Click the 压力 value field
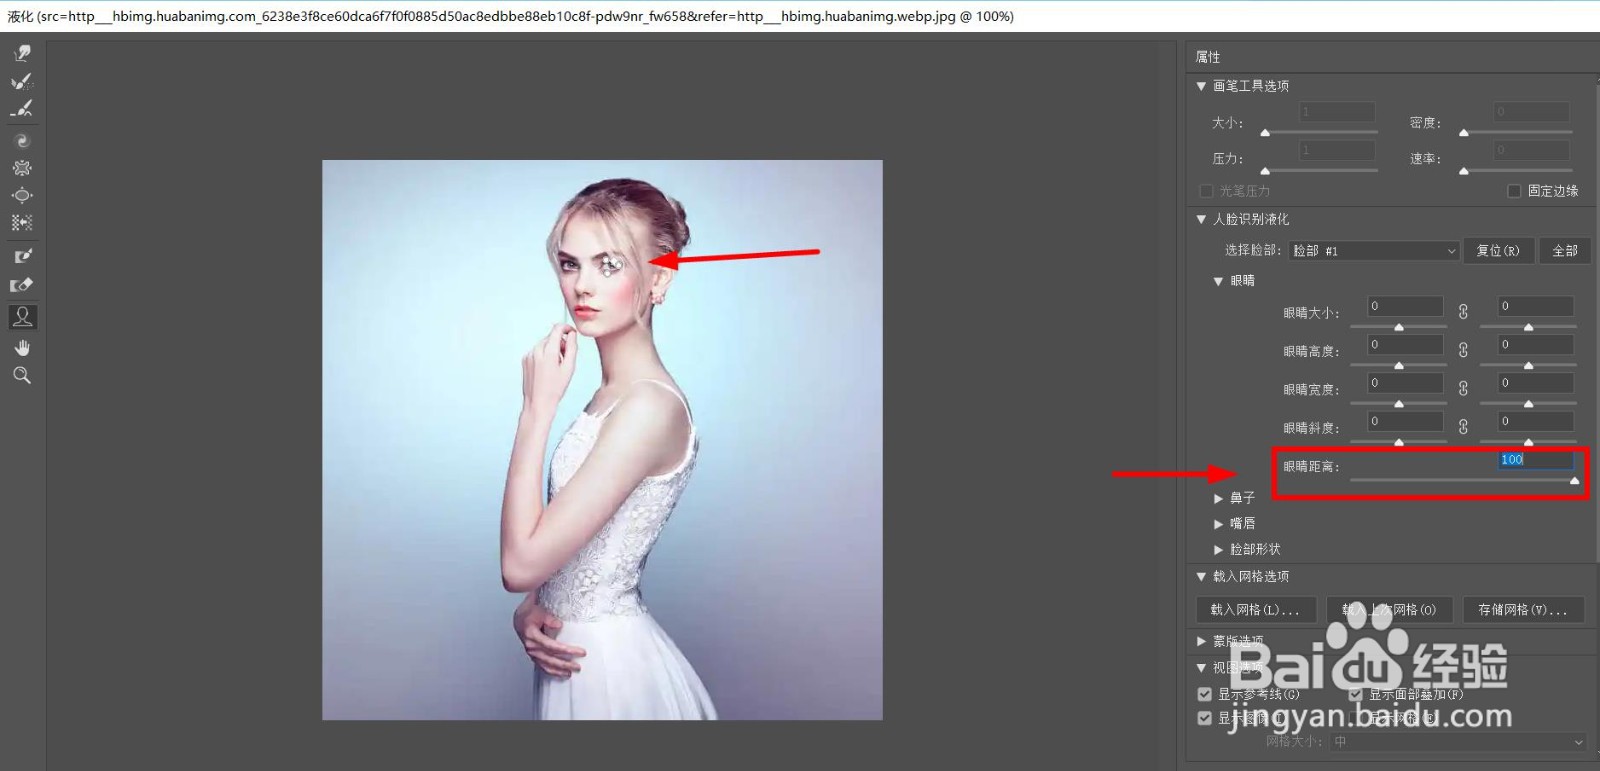Screen dimensions: 1600x771 tap(1337, 150)
